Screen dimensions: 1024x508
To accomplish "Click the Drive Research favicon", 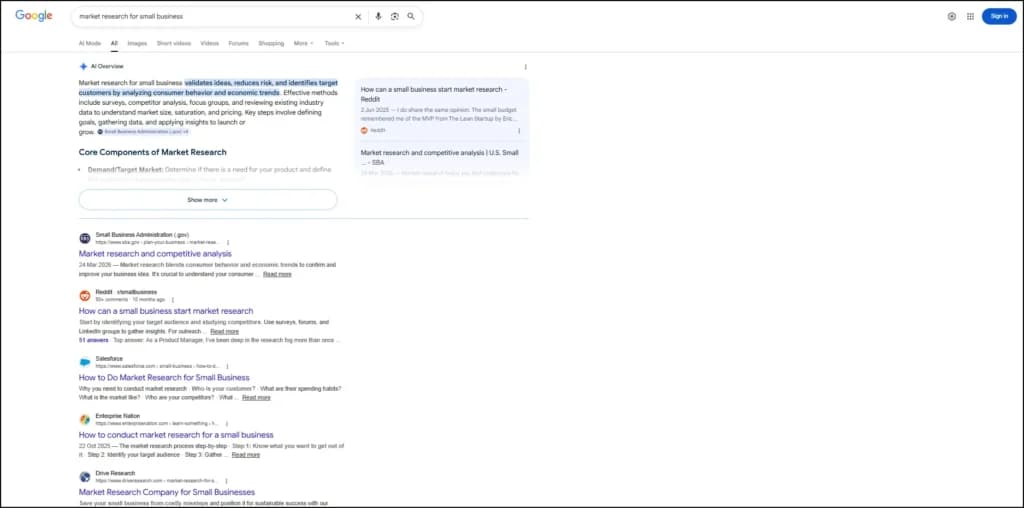I will 85,477.
